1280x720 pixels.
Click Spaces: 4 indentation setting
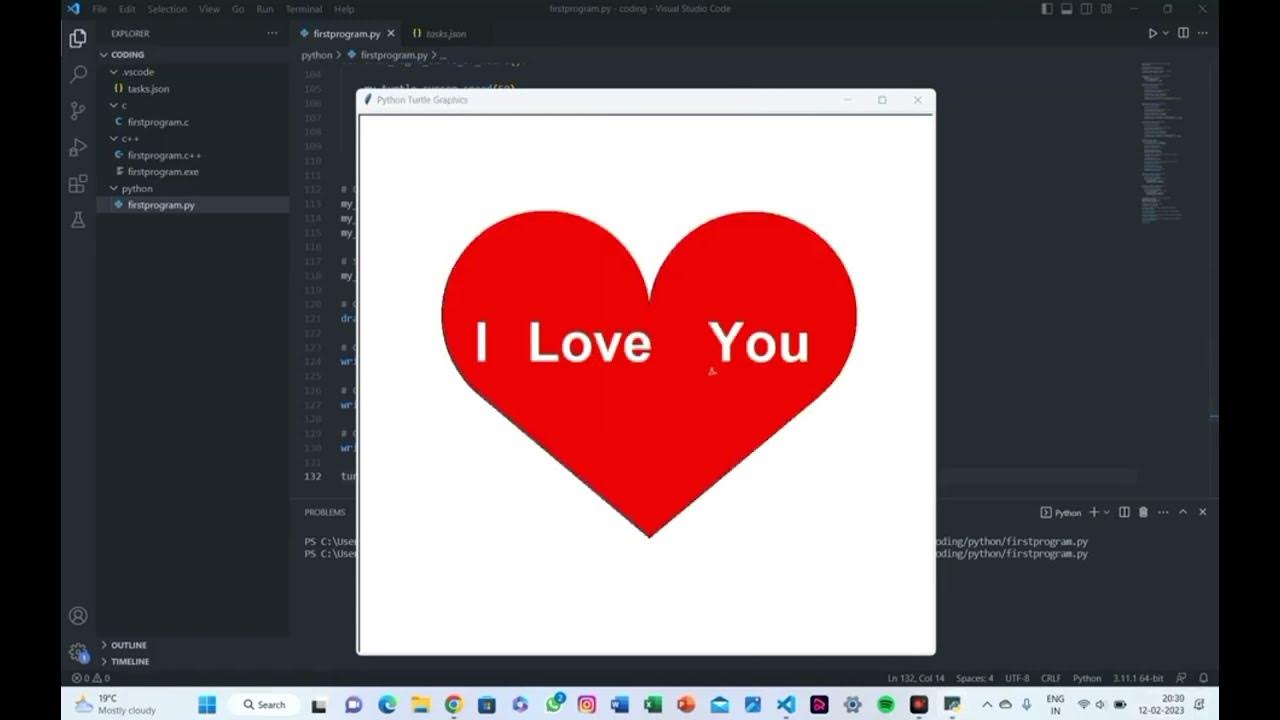975,678
